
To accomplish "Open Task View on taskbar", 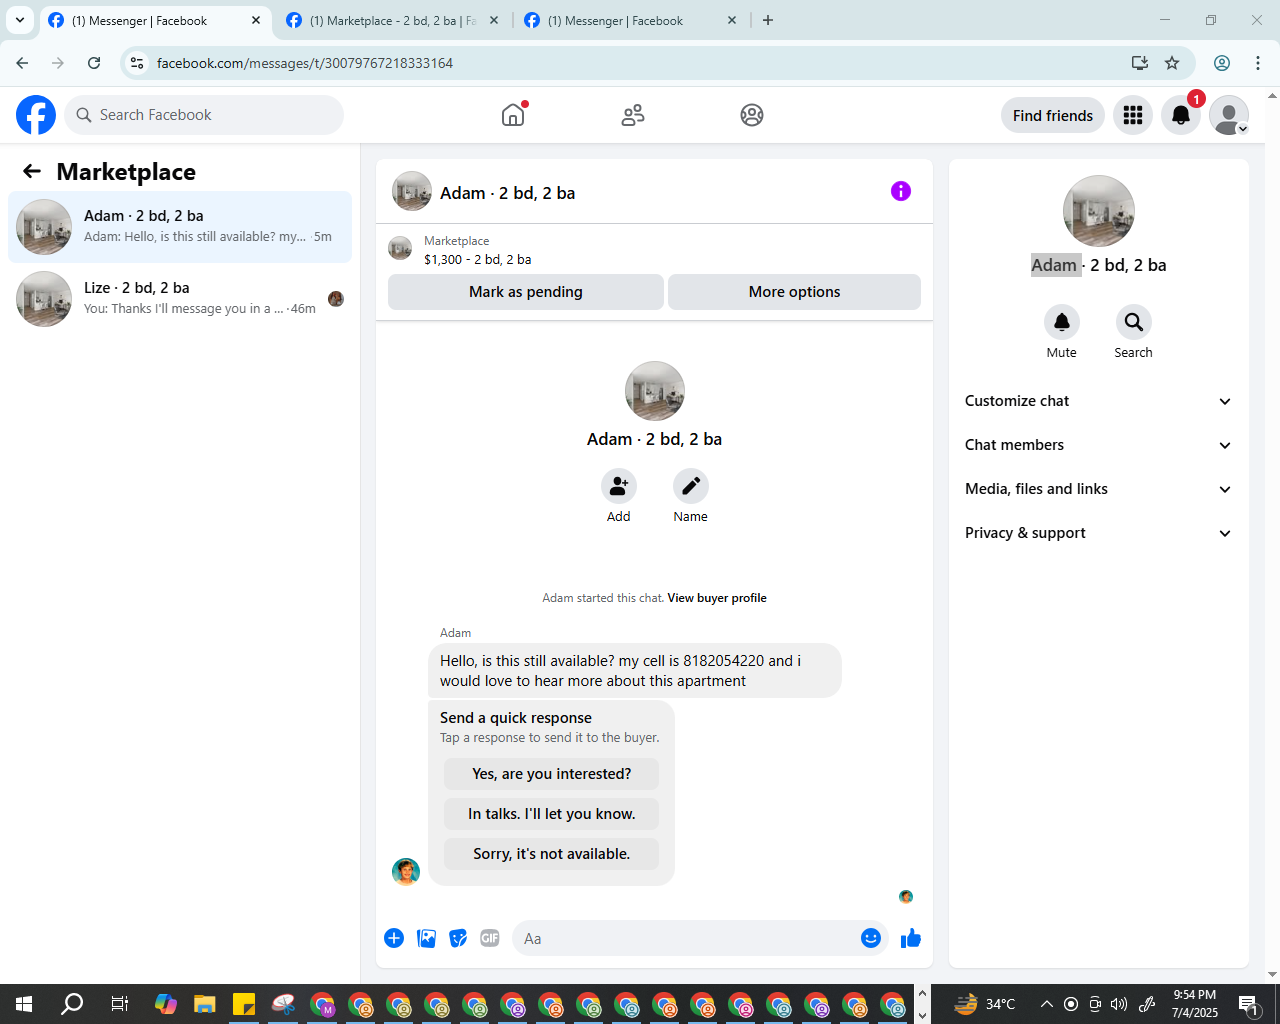I will [119, 1004].
